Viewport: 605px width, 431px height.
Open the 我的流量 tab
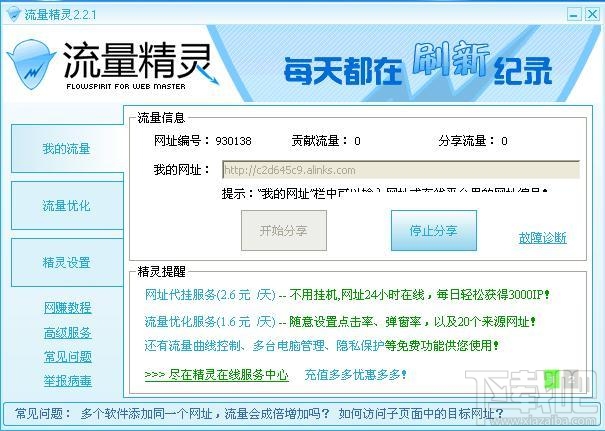[68, 149]
